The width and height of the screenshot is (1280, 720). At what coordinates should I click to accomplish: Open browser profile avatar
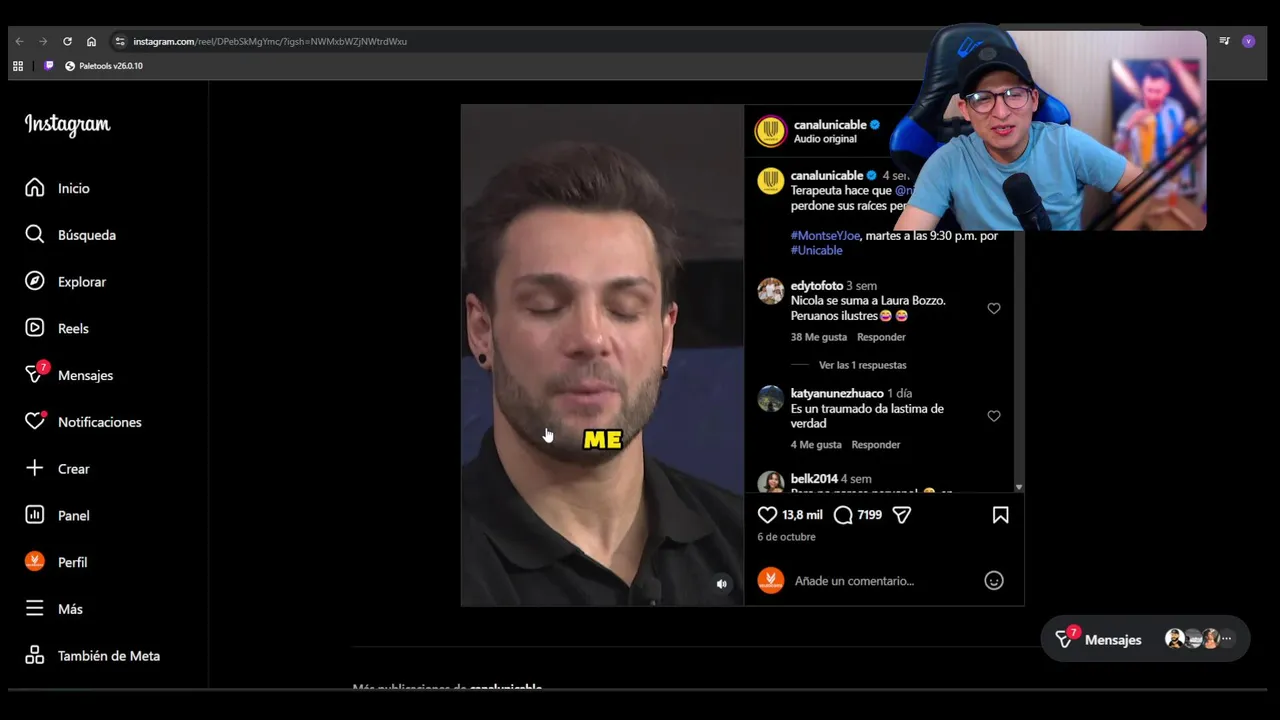(x=1248, y=41)
